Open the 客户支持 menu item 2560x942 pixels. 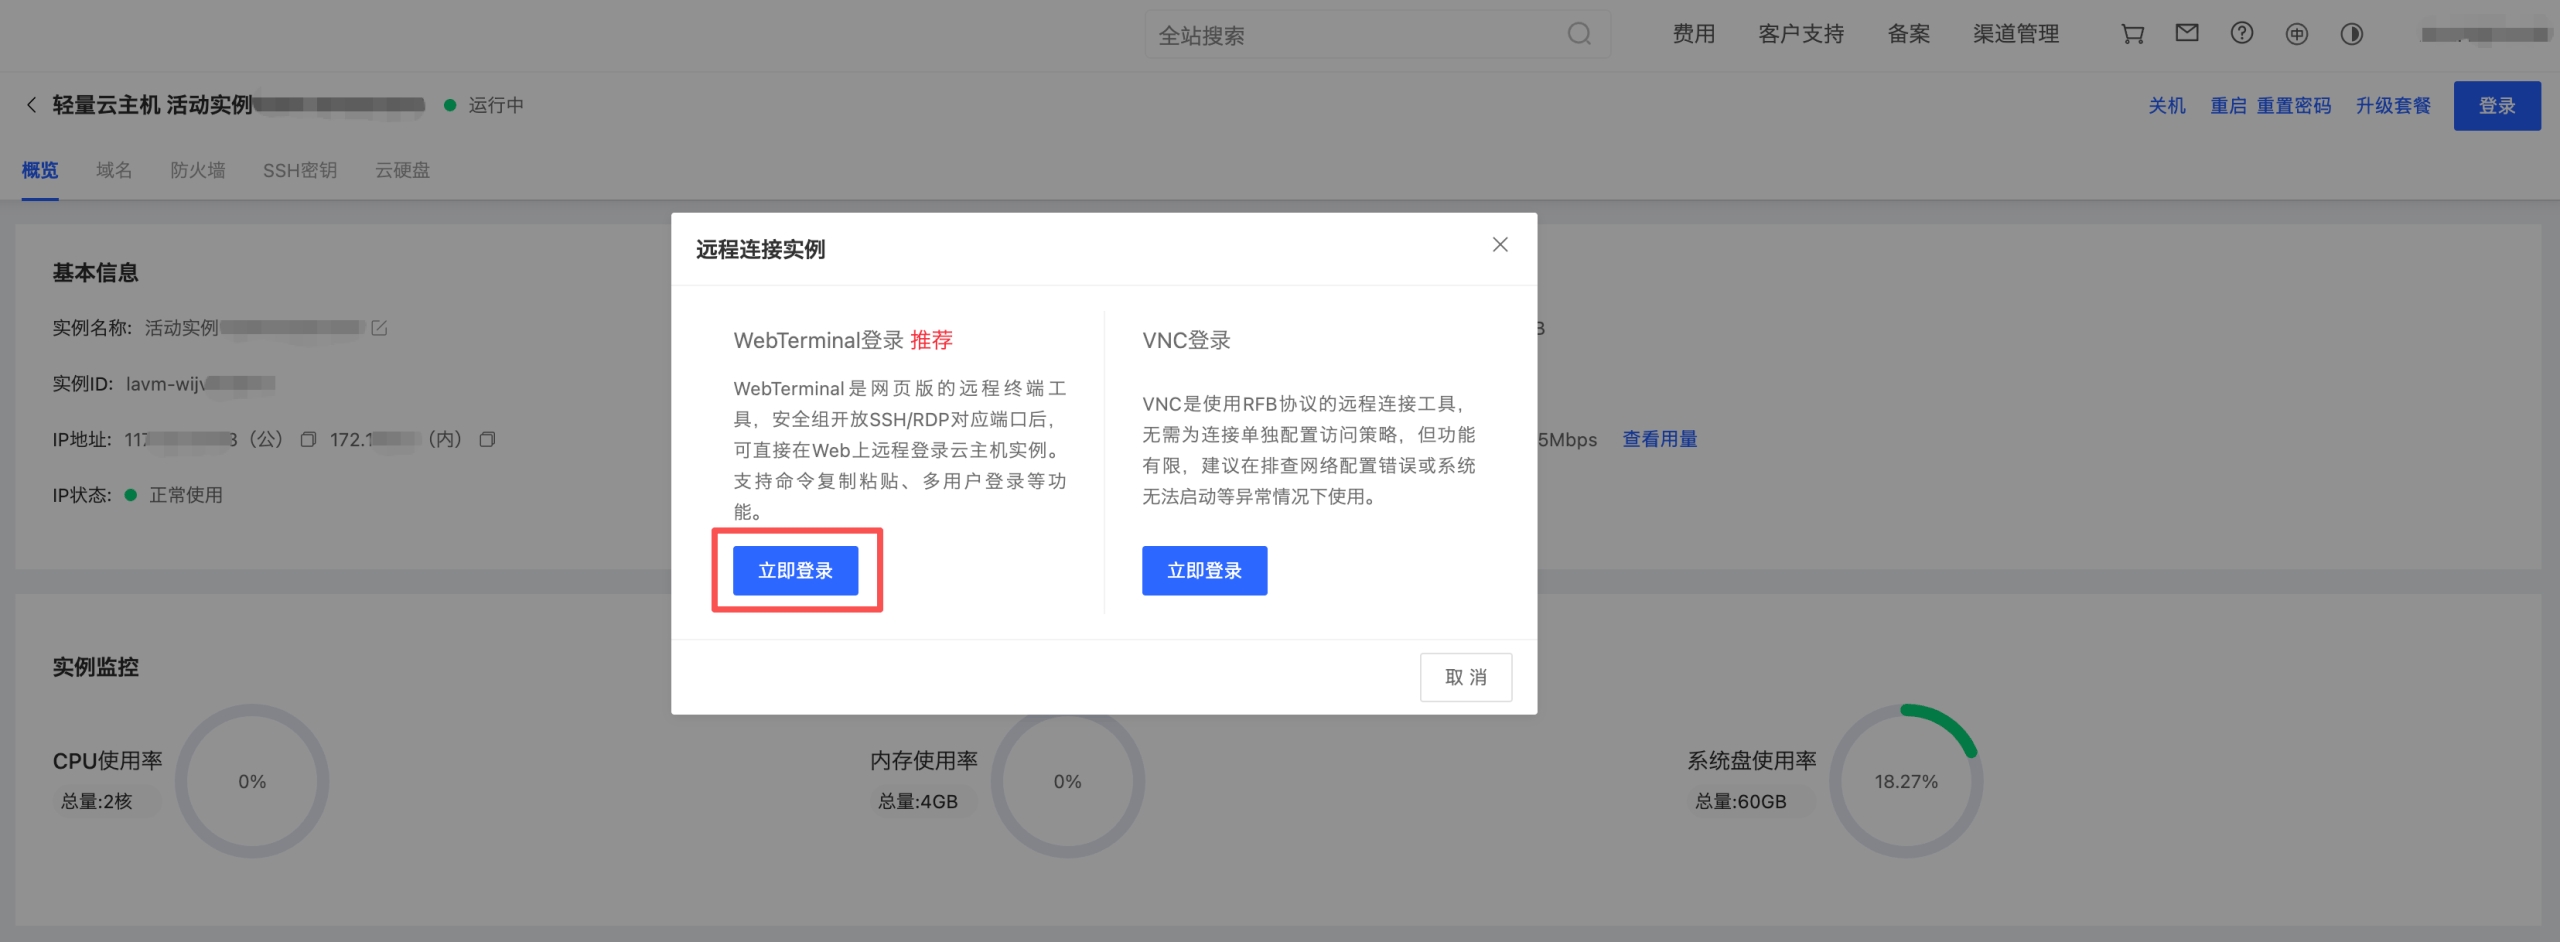click(1800, 33)
